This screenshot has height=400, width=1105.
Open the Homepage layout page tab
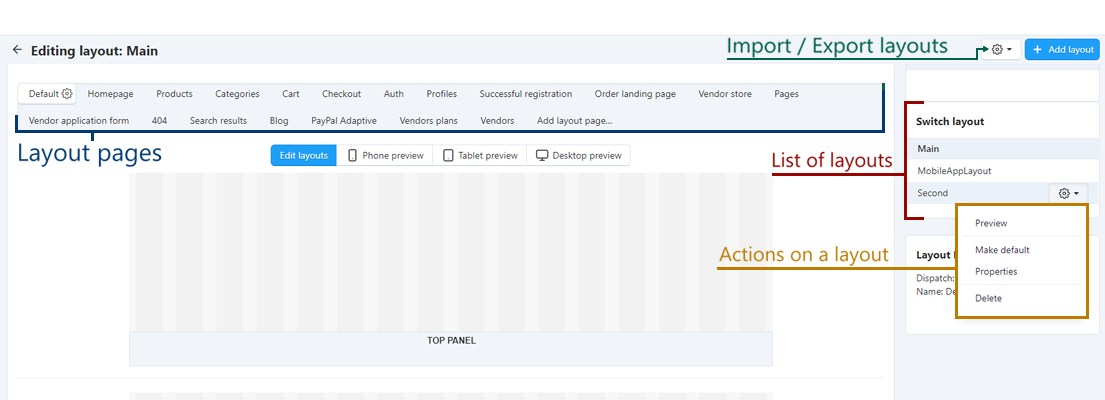(111, 94)
